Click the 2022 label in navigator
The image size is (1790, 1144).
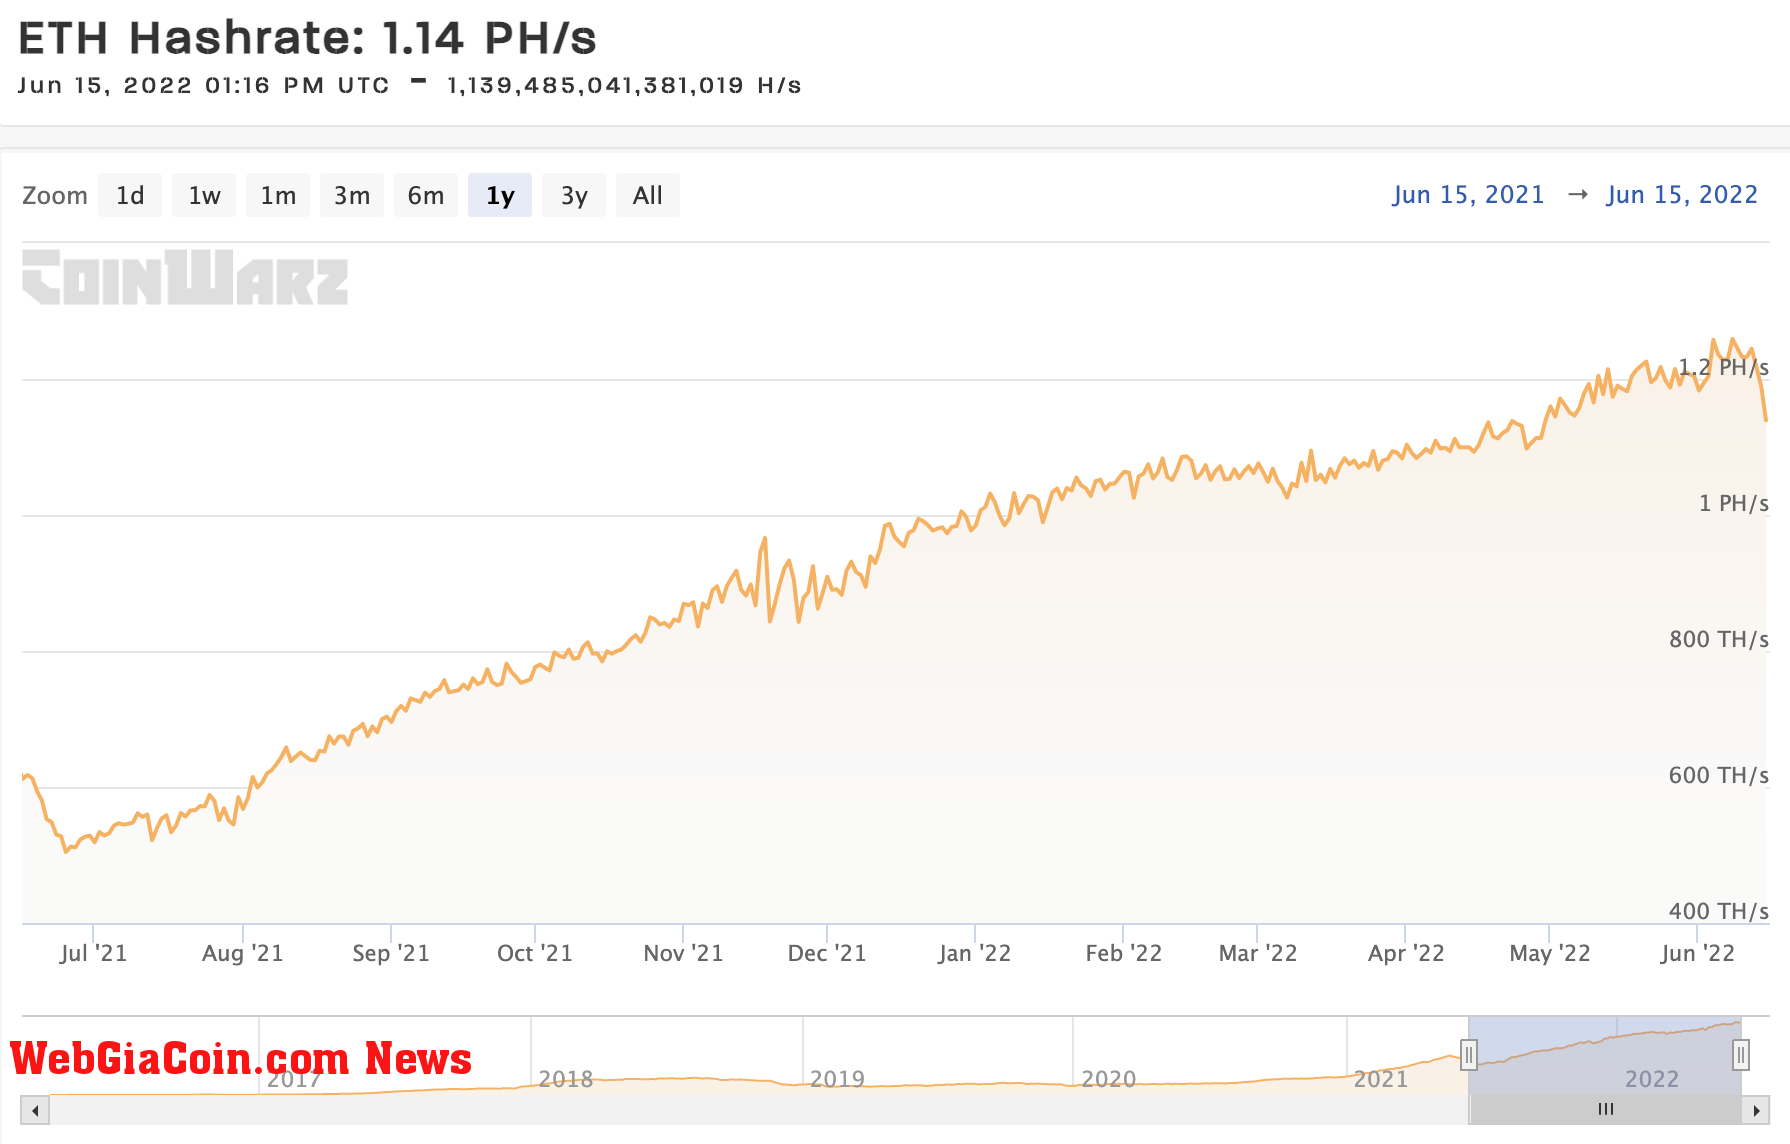point(1652,1079)
